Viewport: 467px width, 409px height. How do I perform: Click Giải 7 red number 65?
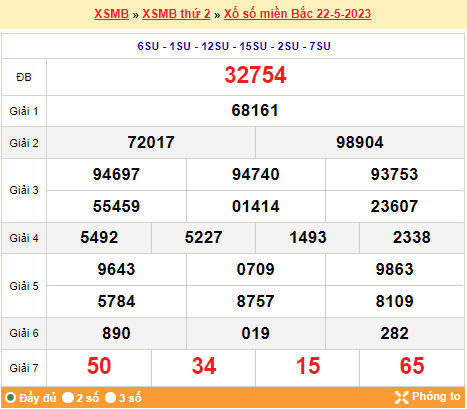pos(412,366)
